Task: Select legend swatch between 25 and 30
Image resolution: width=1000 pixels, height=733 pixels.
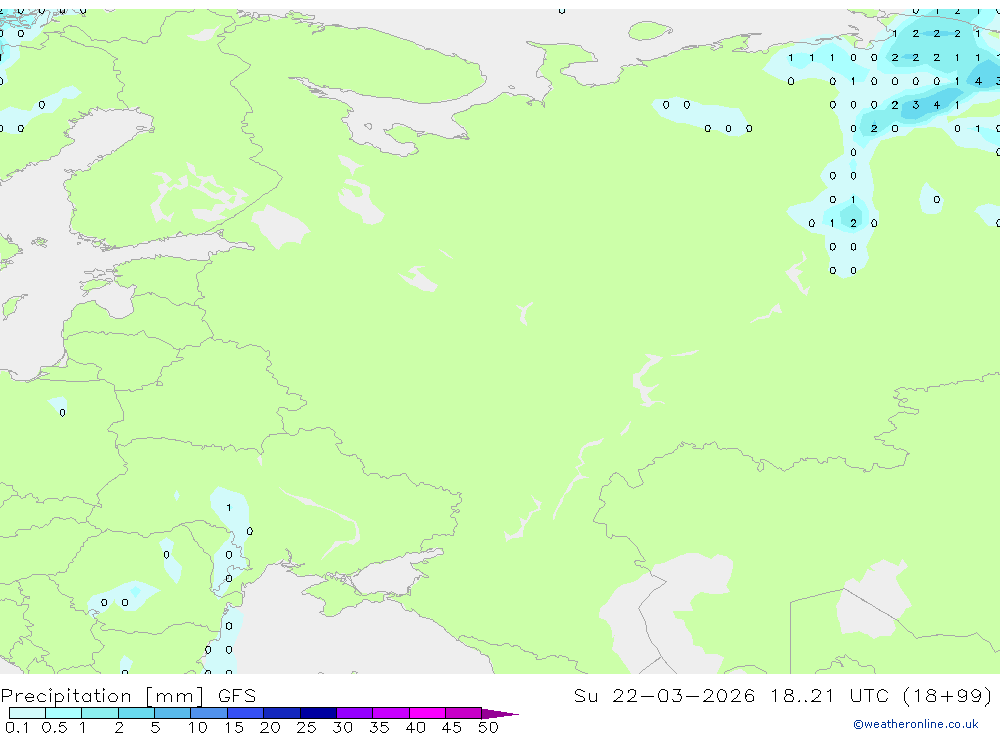Action: (318, 713)
